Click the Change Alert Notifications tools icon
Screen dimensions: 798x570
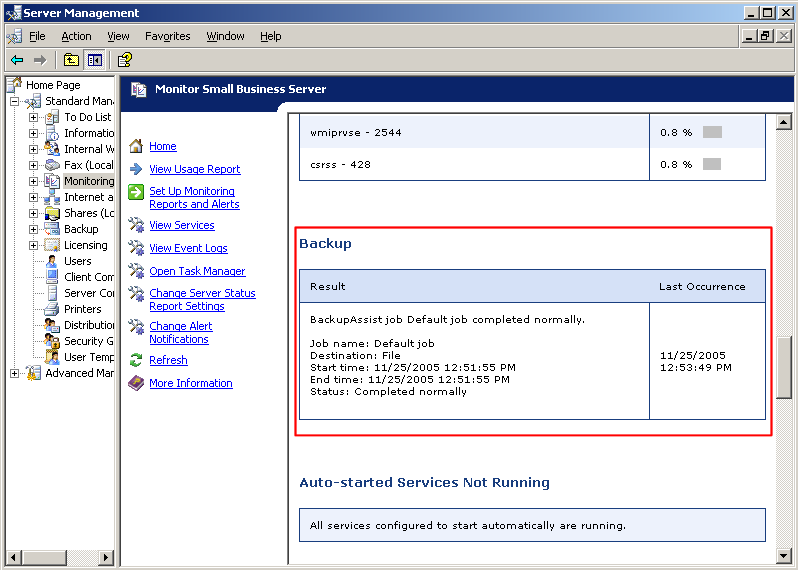click(136, 327)
